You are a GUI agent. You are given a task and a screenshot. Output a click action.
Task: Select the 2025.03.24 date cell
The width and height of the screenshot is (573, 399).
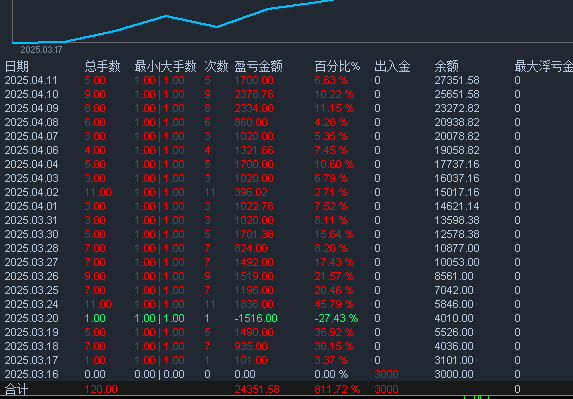point(31,304)
